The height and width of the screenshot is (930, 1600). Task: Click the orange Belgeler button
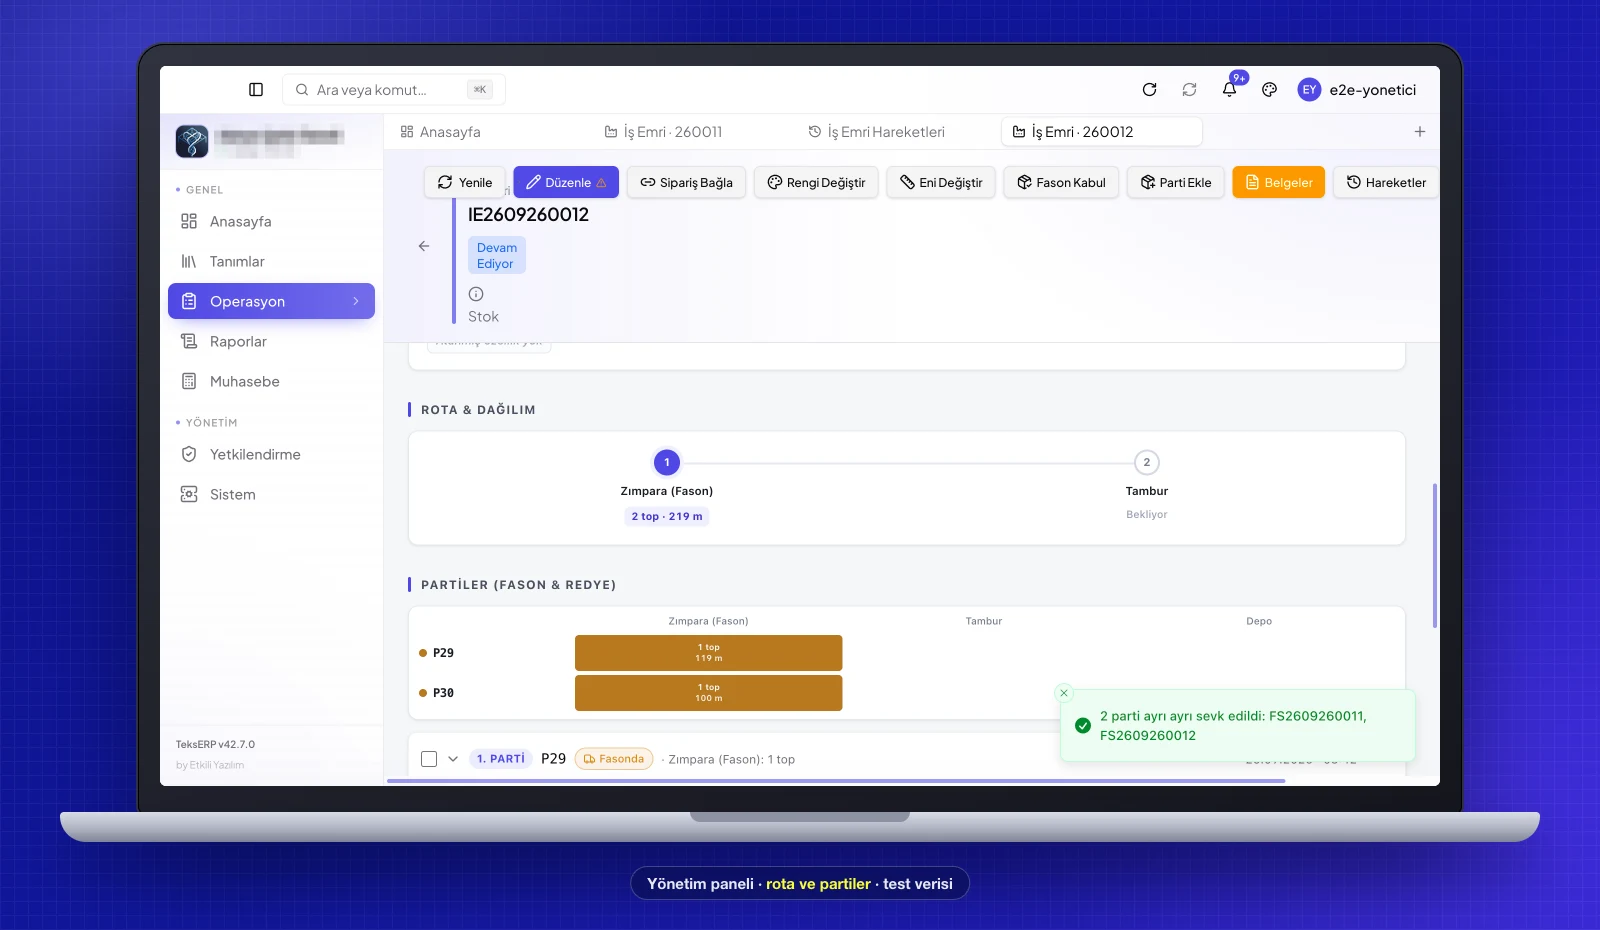pyautogui.click(x=1278, y=182)
